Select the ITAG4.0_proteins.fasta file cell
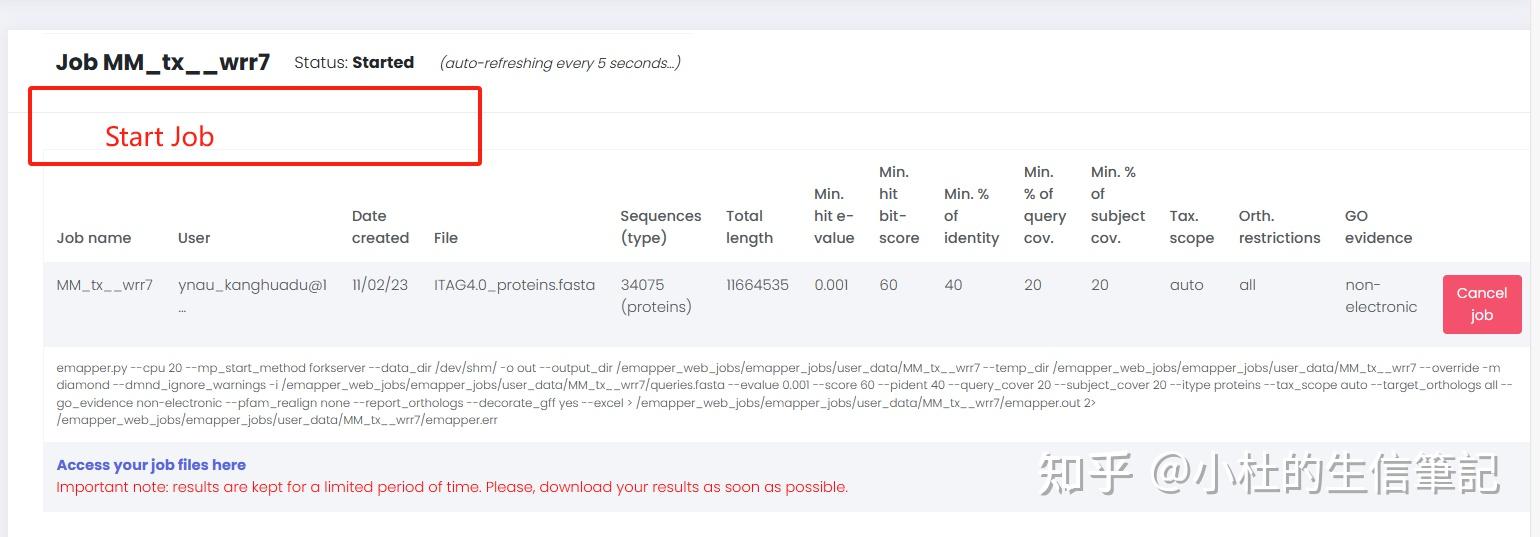The width and height of the screenshot is (1540, 537). pyautogui.click(x=514, y=285)
